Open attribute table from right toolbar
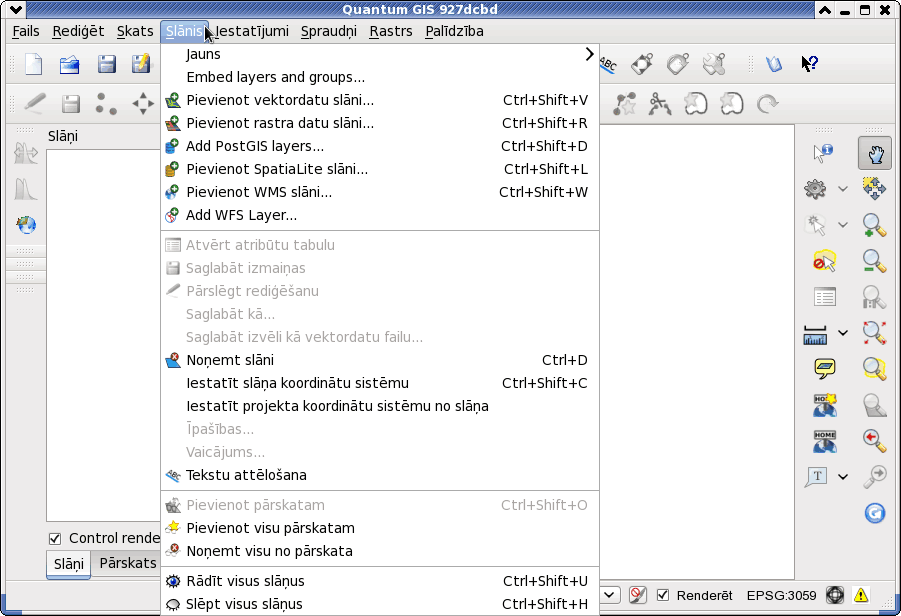The height and width of the screenshot is (616, 901). [825, 297]
